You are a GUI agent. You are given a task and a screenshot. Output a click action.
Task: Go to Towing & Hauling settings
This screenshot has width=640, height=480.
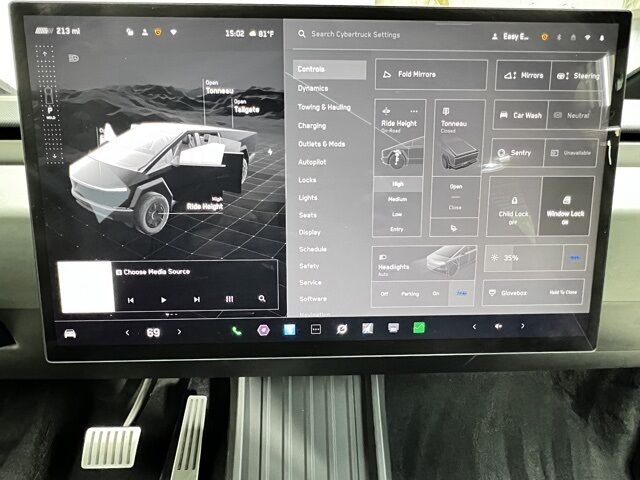(x=324, y=107)
